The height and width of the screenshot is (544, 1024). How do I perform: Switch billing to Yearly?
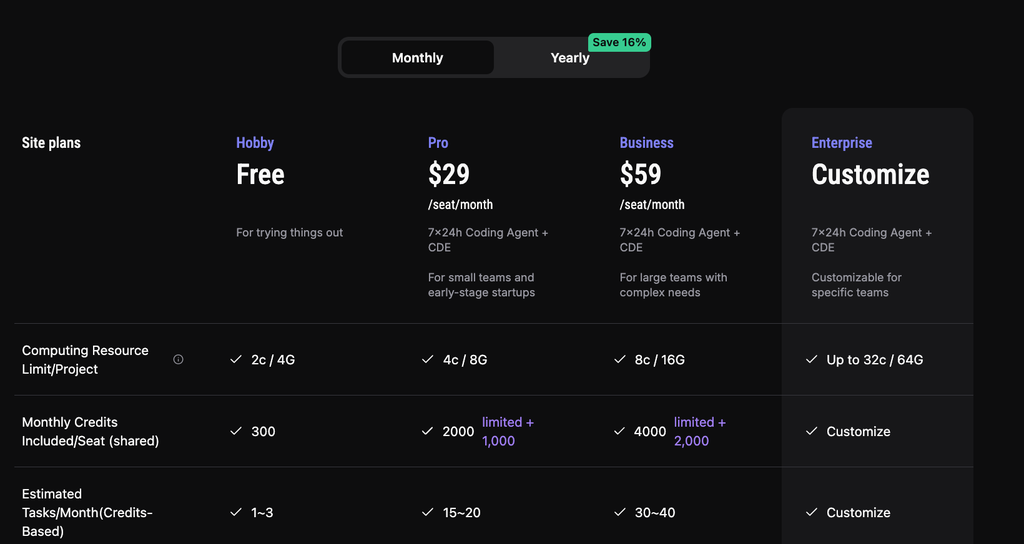coord(570,57)
